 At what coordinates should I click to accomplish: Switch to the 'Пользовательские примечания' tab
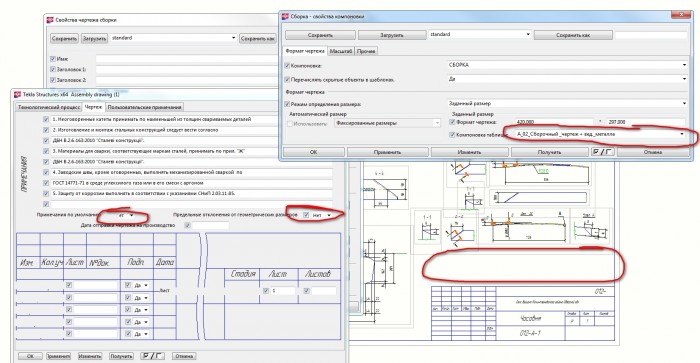pyautogui.click(x=145, y=107)
